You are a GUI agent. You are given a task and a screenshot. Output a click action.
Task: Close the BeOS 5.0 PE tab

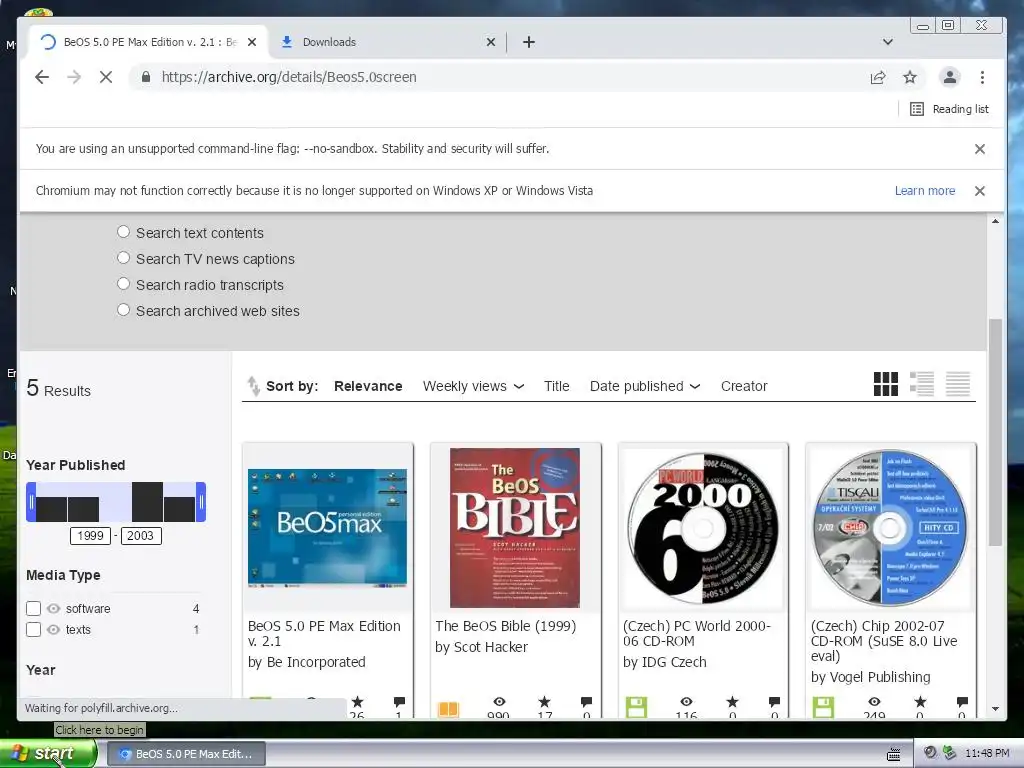252,42
